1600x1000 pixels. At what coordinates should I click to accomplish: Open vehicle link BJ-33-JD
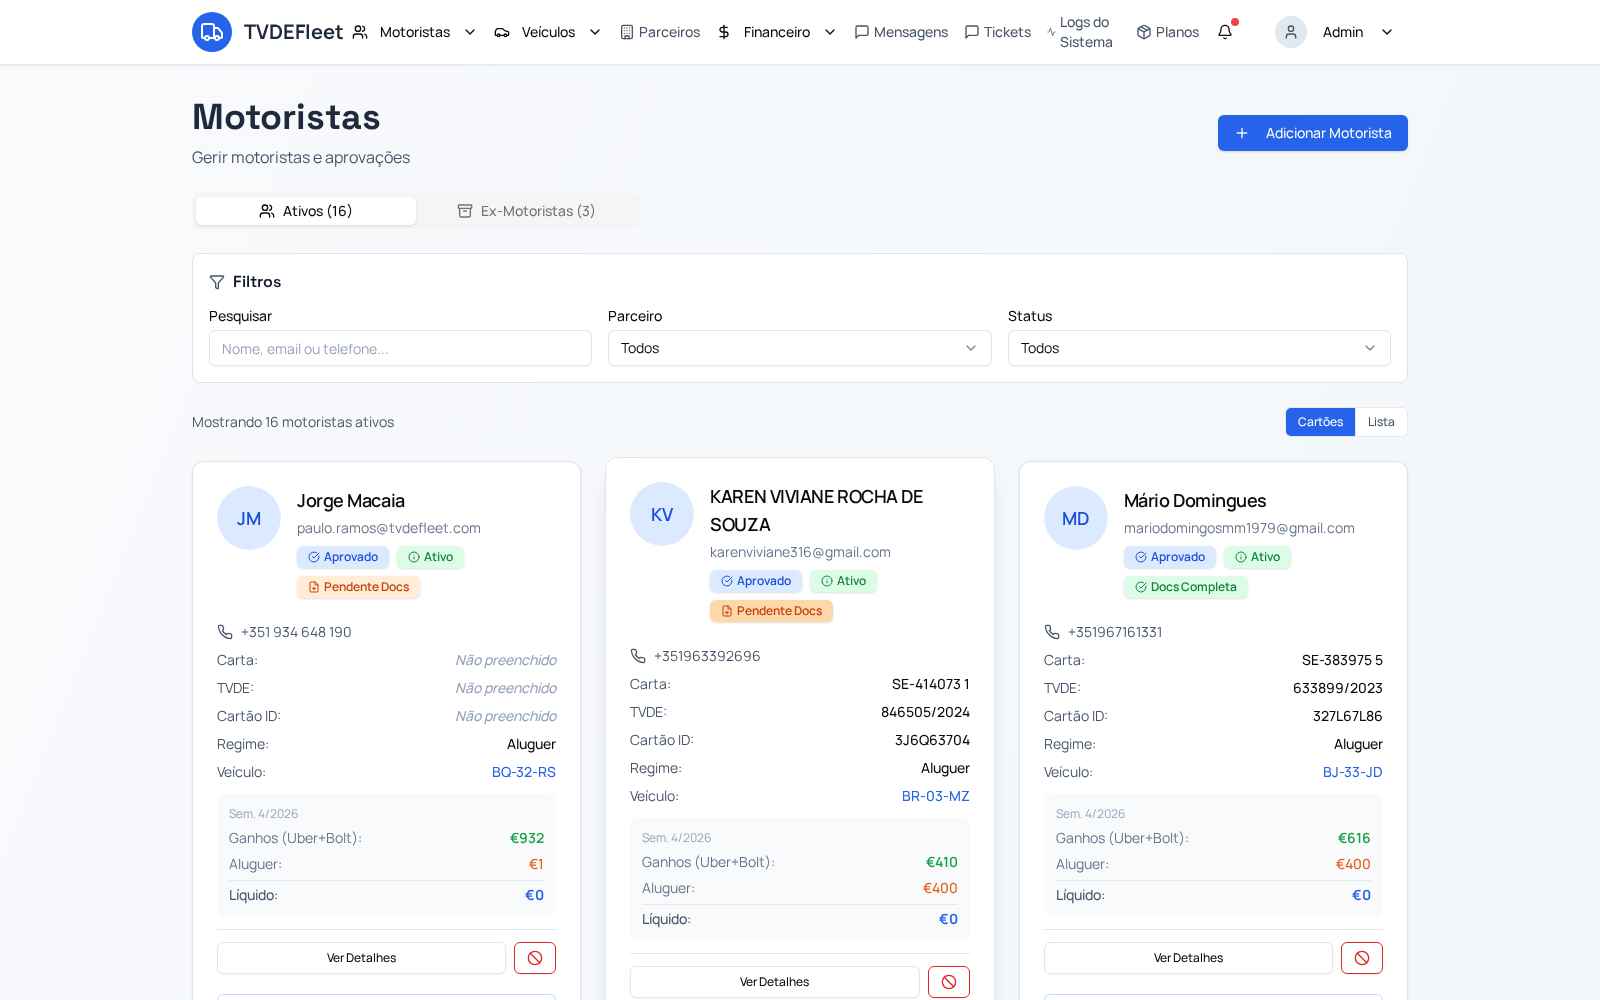click(x=1353, y=772)
